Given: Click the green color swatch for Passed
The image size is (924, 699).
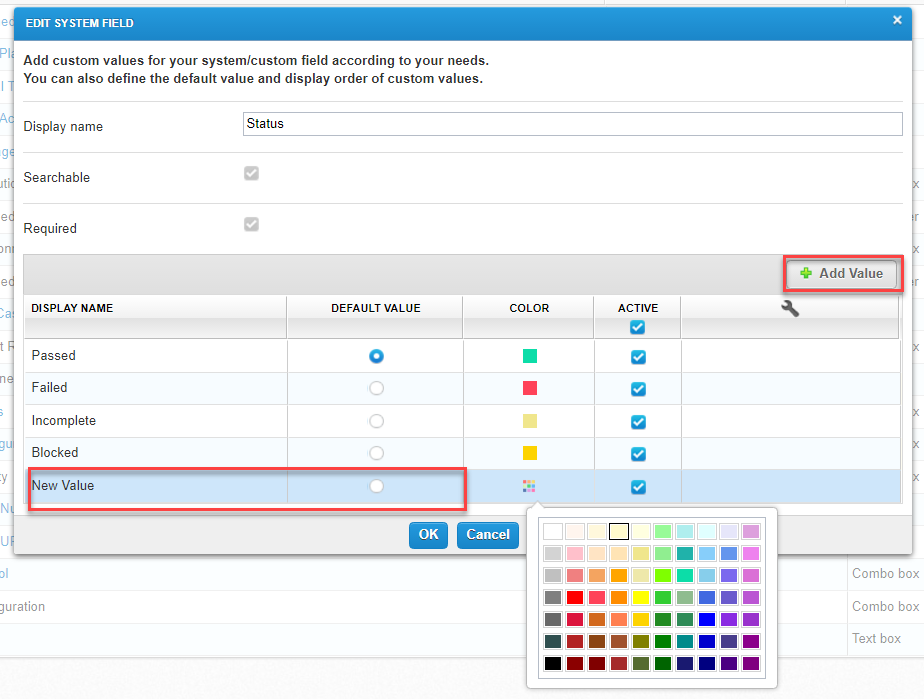Looking at the screenshot, I should (x=529, y=356).
